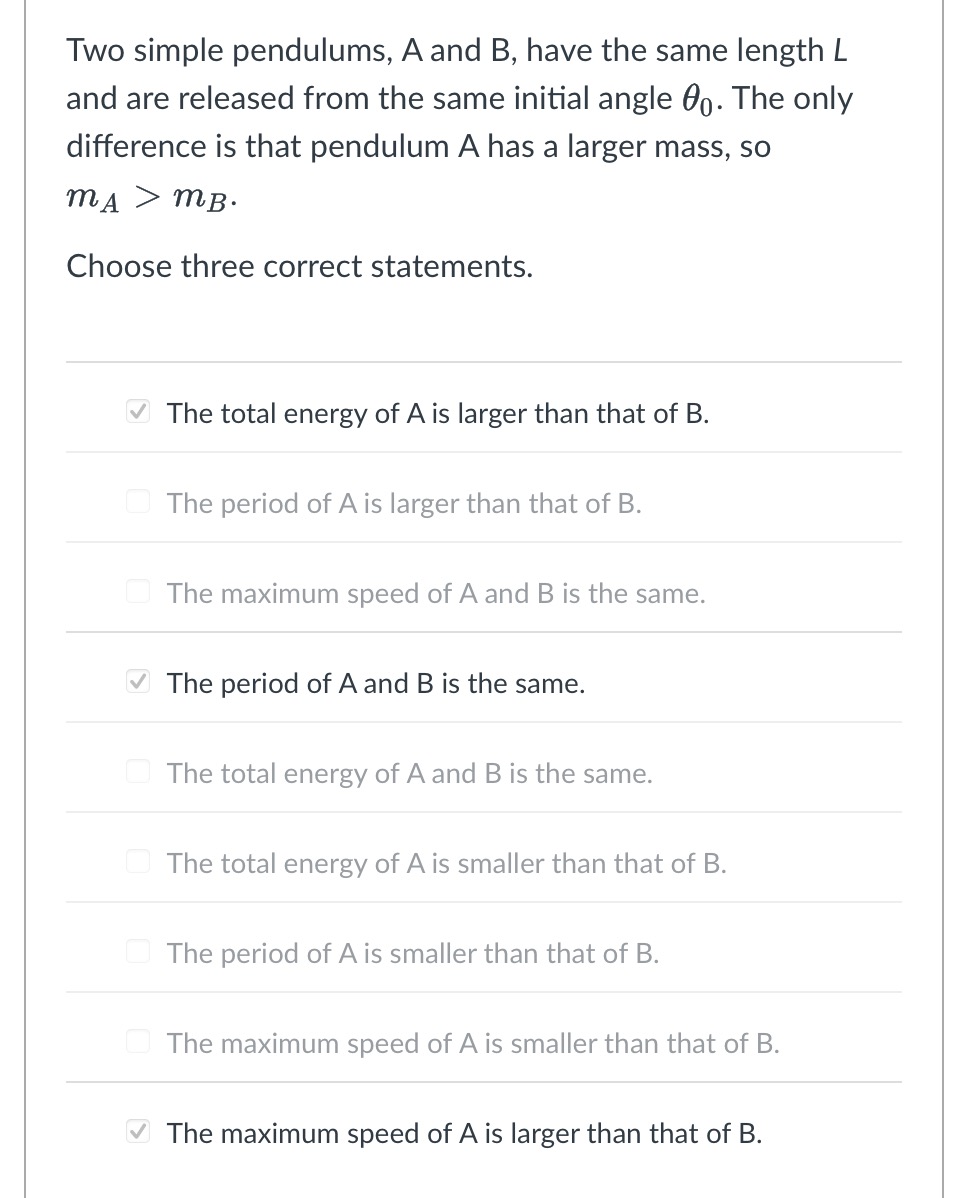The image size is (962, 1198).
Task: Check 'The maximum speed of A and B is the same'
Action: [138, 591]
